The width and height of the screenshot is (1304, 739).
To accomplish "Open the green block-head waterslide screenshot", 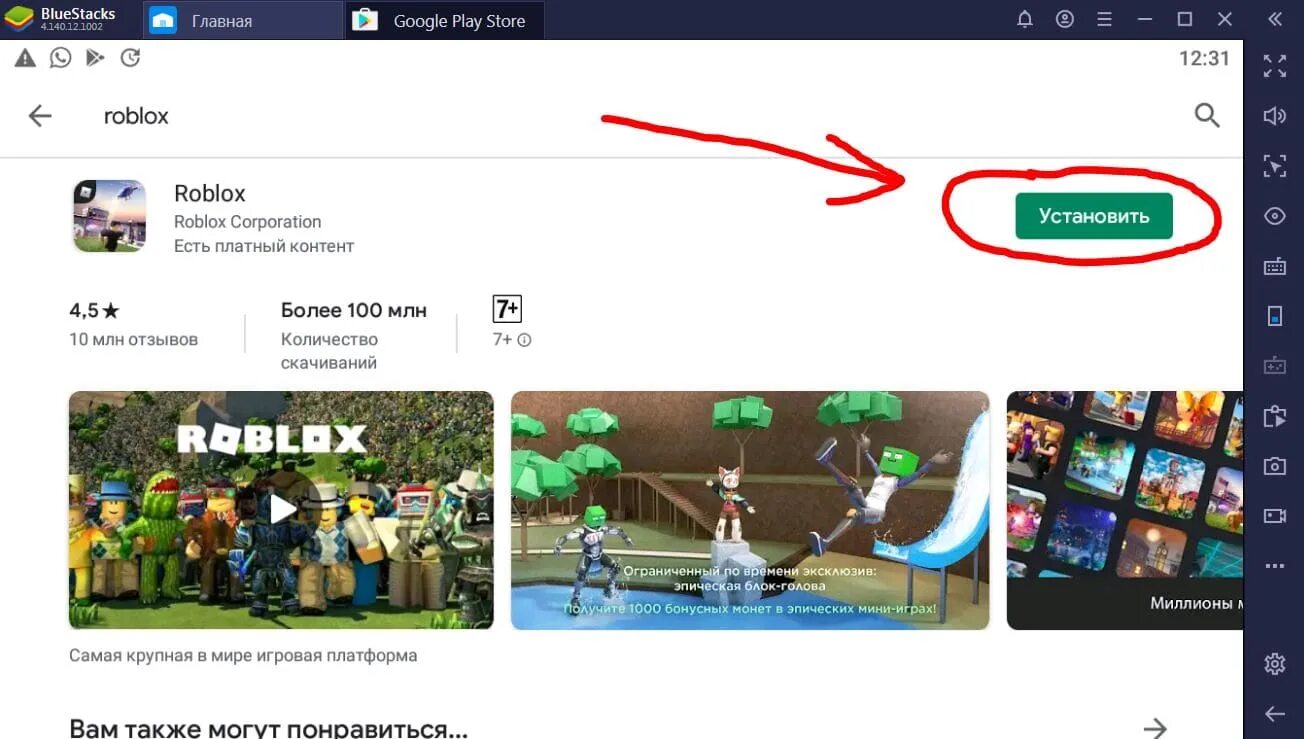I will pyautogui.click(x=750, y=510).
